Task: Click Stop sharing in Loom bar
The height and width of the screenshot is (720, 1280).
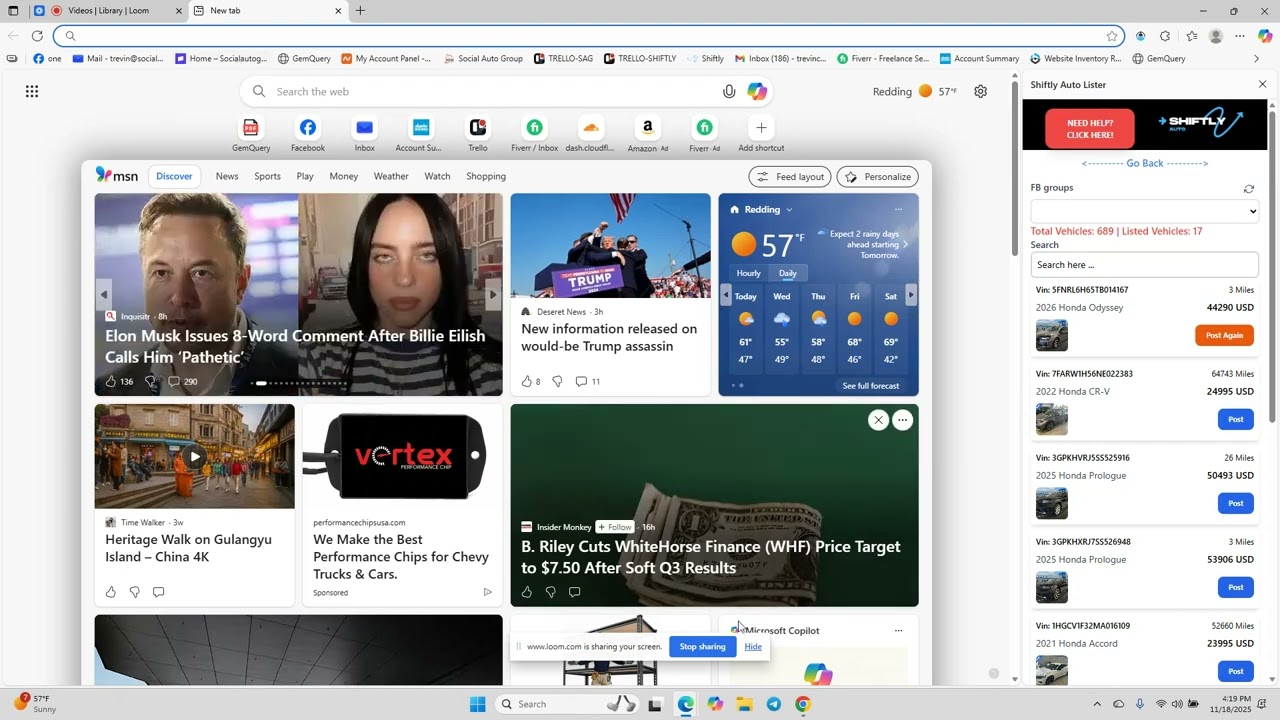Action: pos(703,646)
